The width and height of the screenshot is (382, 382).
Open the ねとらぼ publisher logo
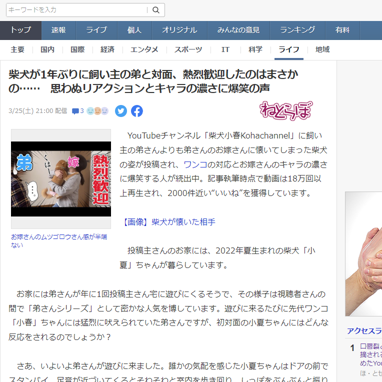pos(286,110)
